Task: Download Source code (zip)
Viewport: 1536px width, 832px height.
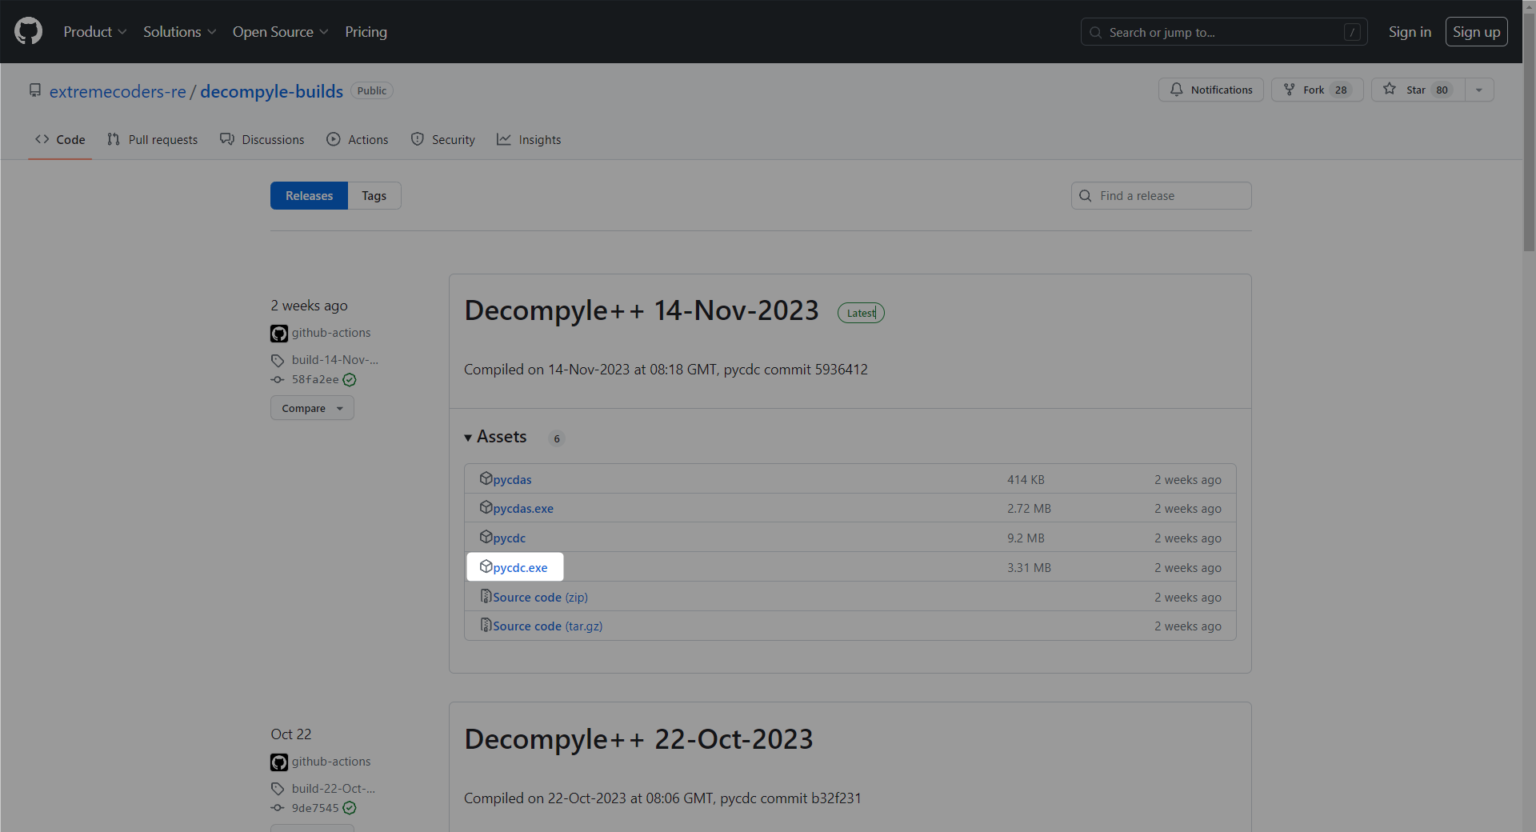Action: click(540, 597)
